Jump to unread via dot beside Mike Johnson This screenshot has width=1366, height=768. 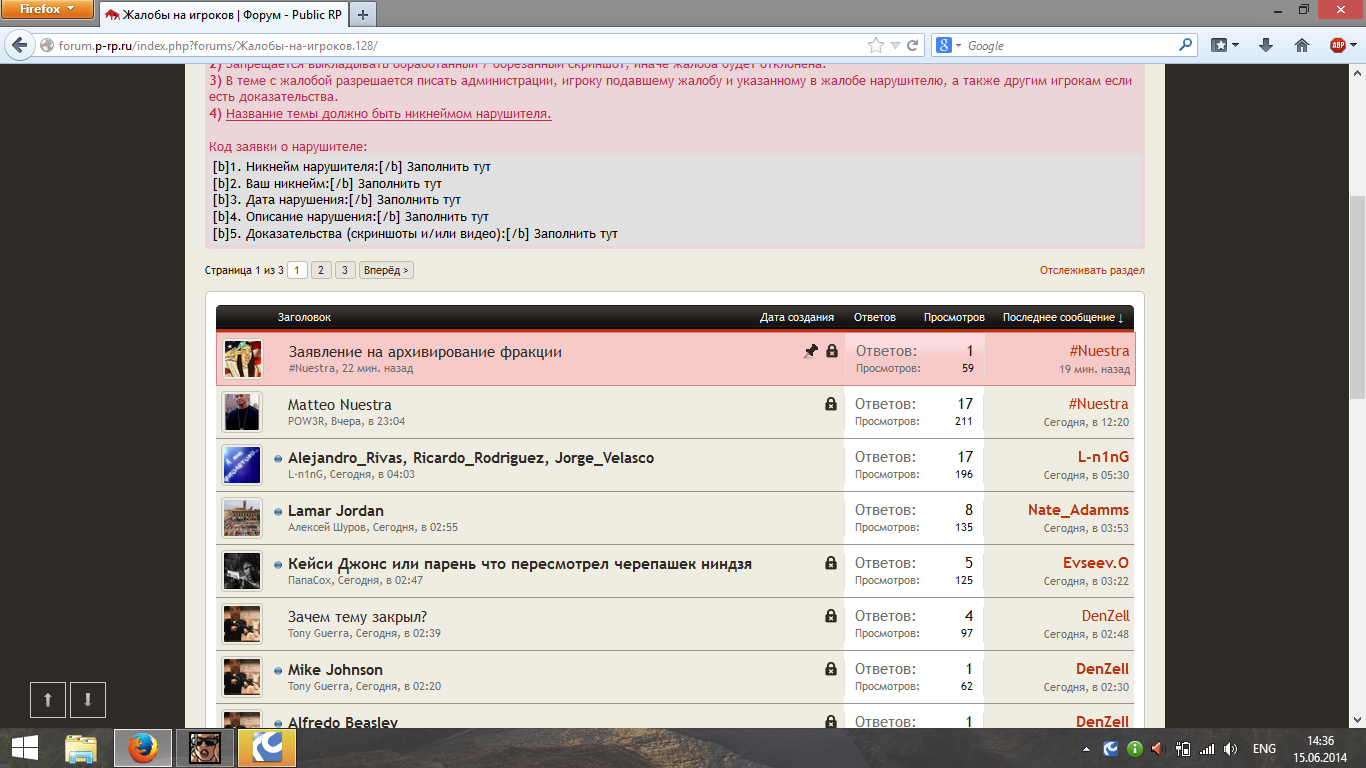click(278, 670)
